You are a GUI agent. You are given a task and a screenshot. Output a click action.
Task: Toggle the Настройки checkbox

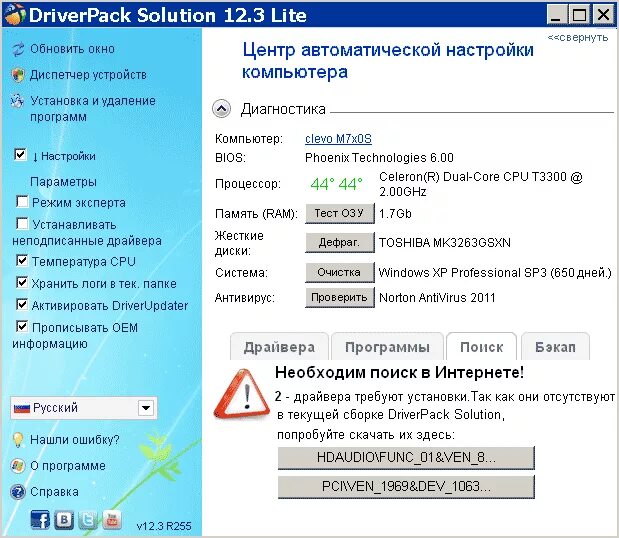click(x=20, y=155)
